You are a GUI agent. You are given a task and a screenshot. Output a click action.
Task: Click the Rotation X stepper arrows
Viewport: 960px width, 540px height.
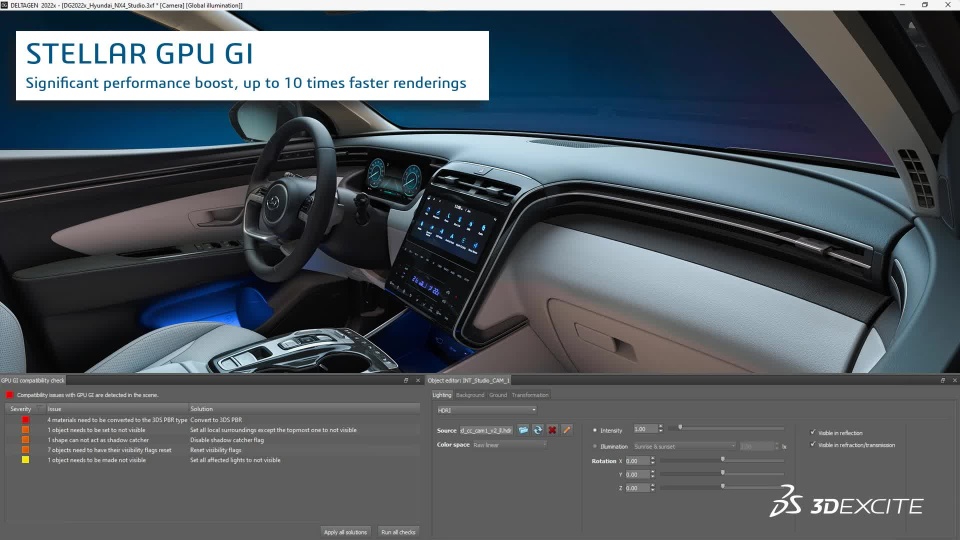[653, 460]
